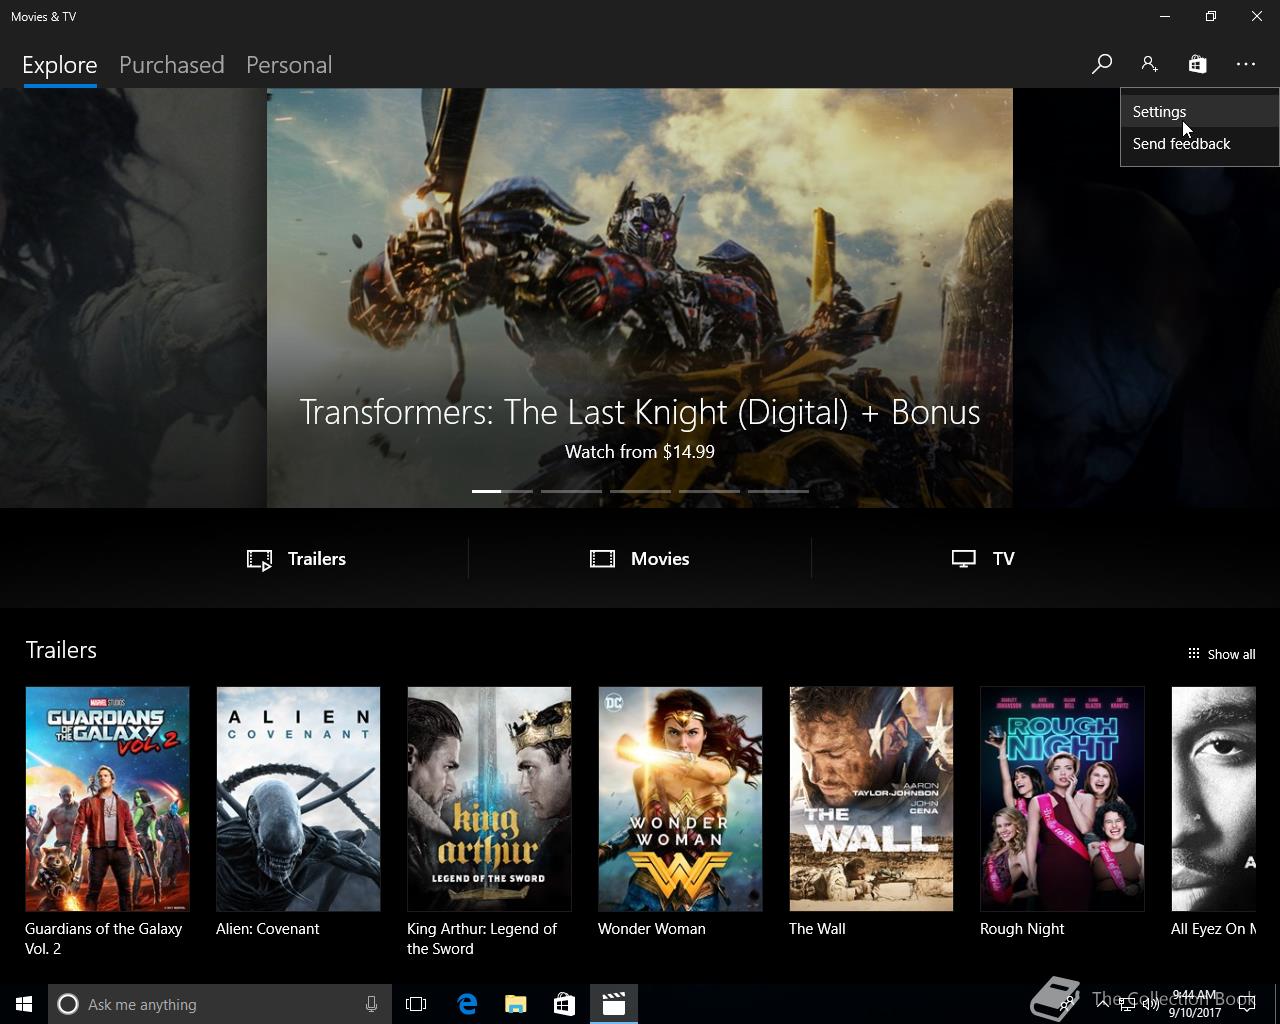
Task: Click the Cortana microphone icon
Action: point(371,1004)
